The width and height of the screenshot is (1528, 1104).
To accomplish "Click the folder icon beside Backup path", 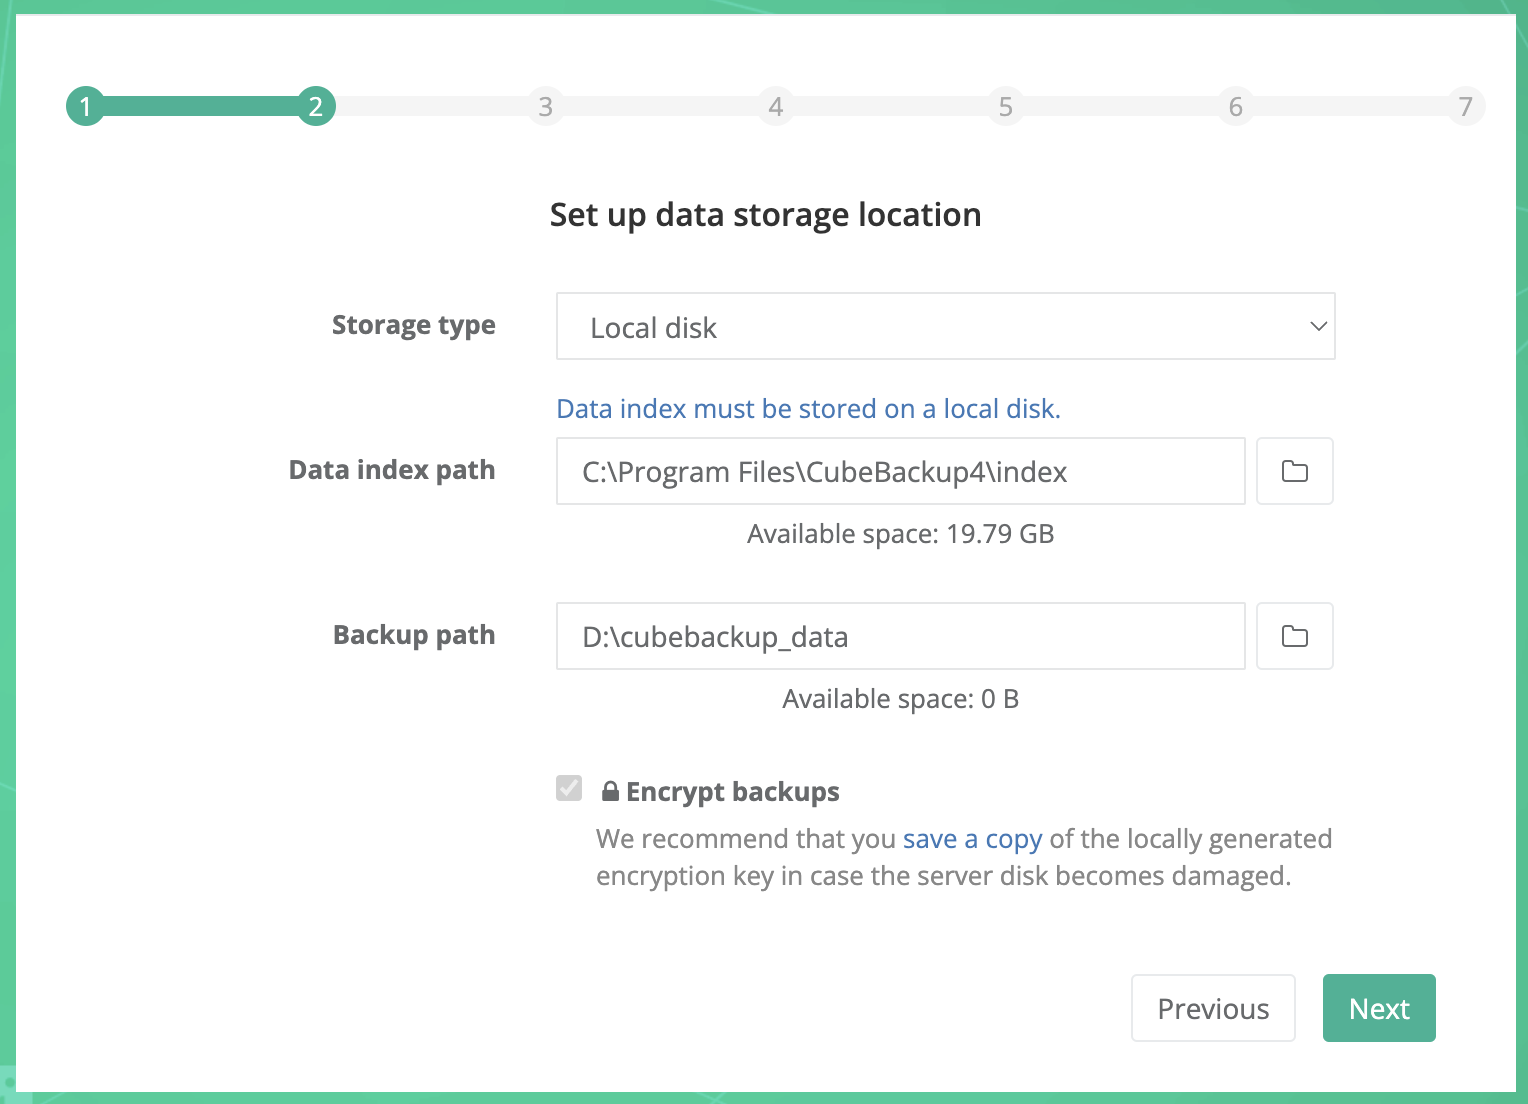I will coord(1294,636).
